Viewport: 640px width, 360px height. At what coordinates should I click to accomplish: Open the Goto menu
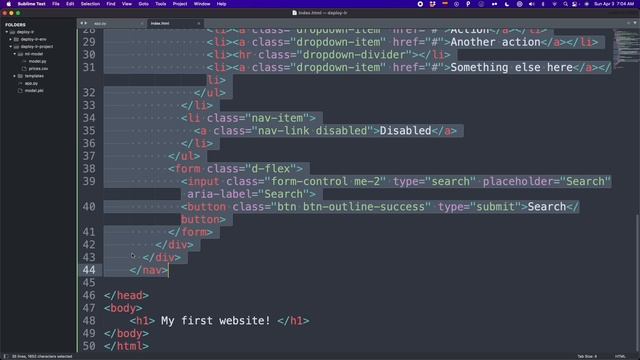tap(144, 4)
